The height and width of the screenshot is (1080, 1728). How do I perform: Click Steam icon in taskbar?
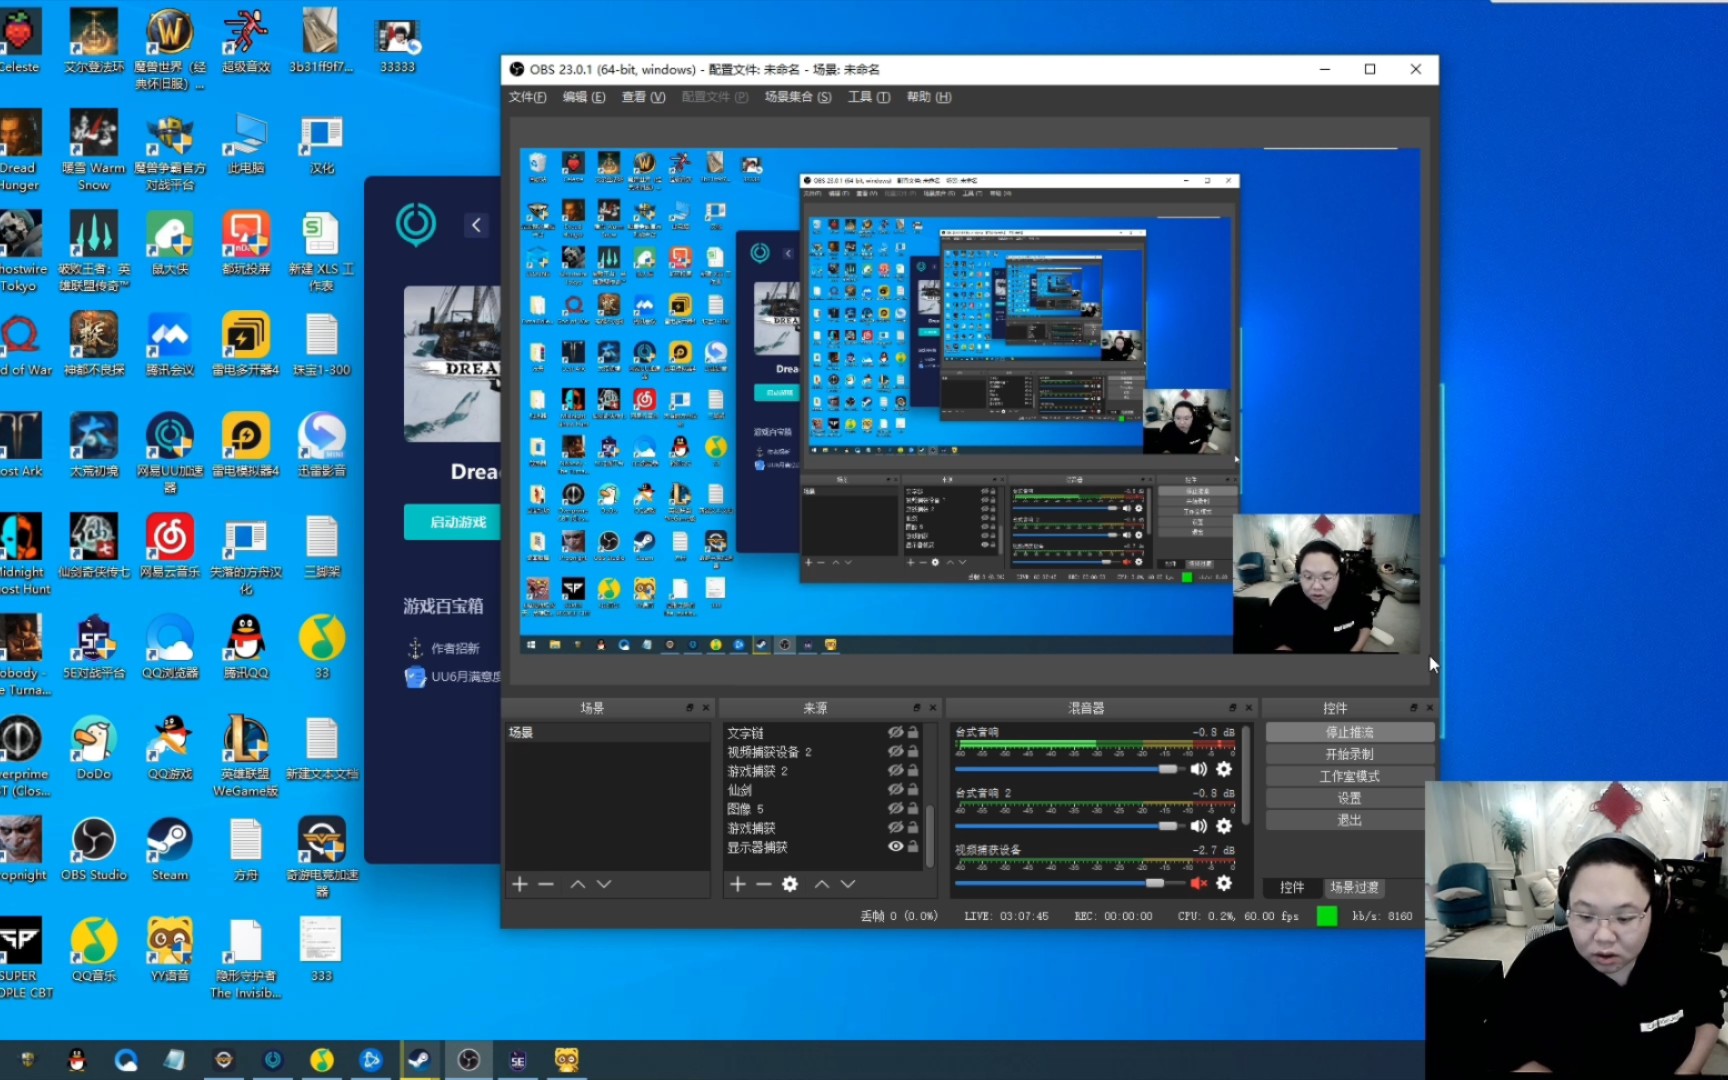(419, 1060)
